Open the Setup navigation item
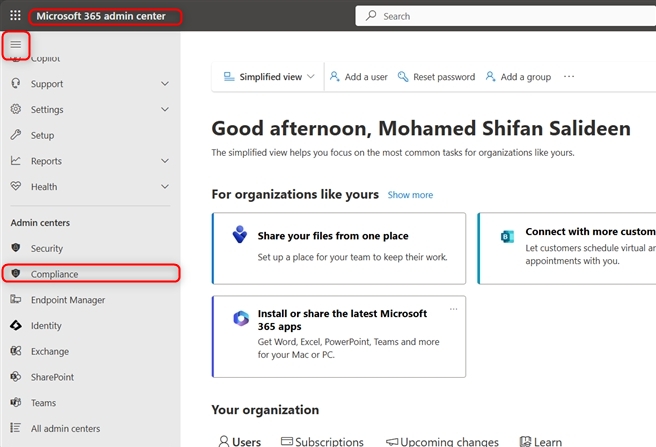Viewport: 656px width, 447px height. [90, 135]
